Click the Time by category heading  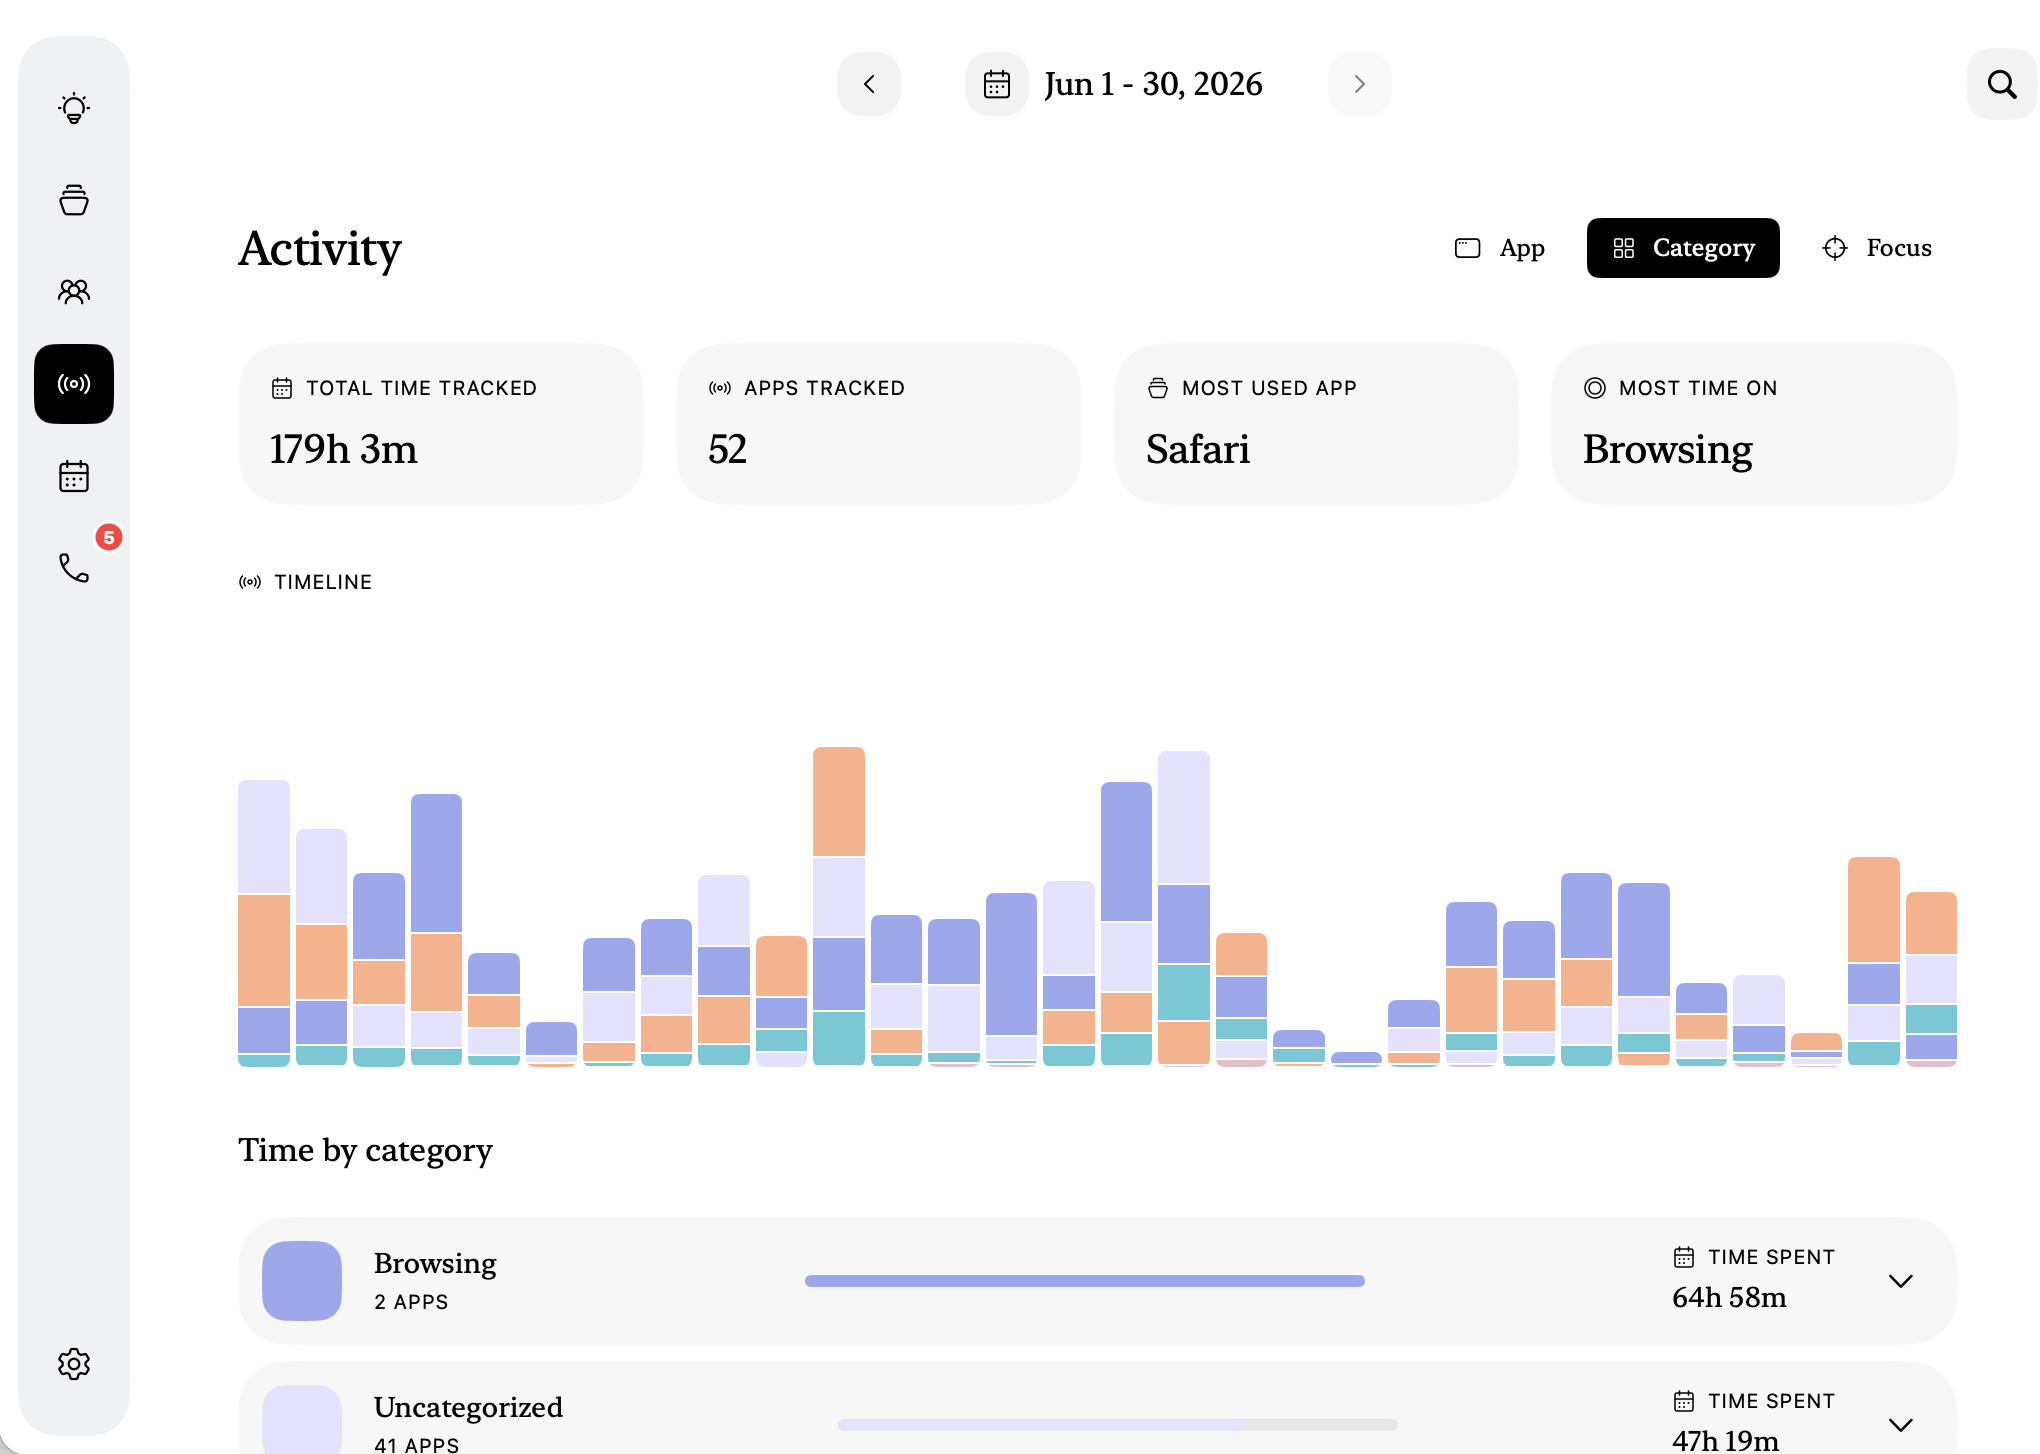[x=365, y=1150]
